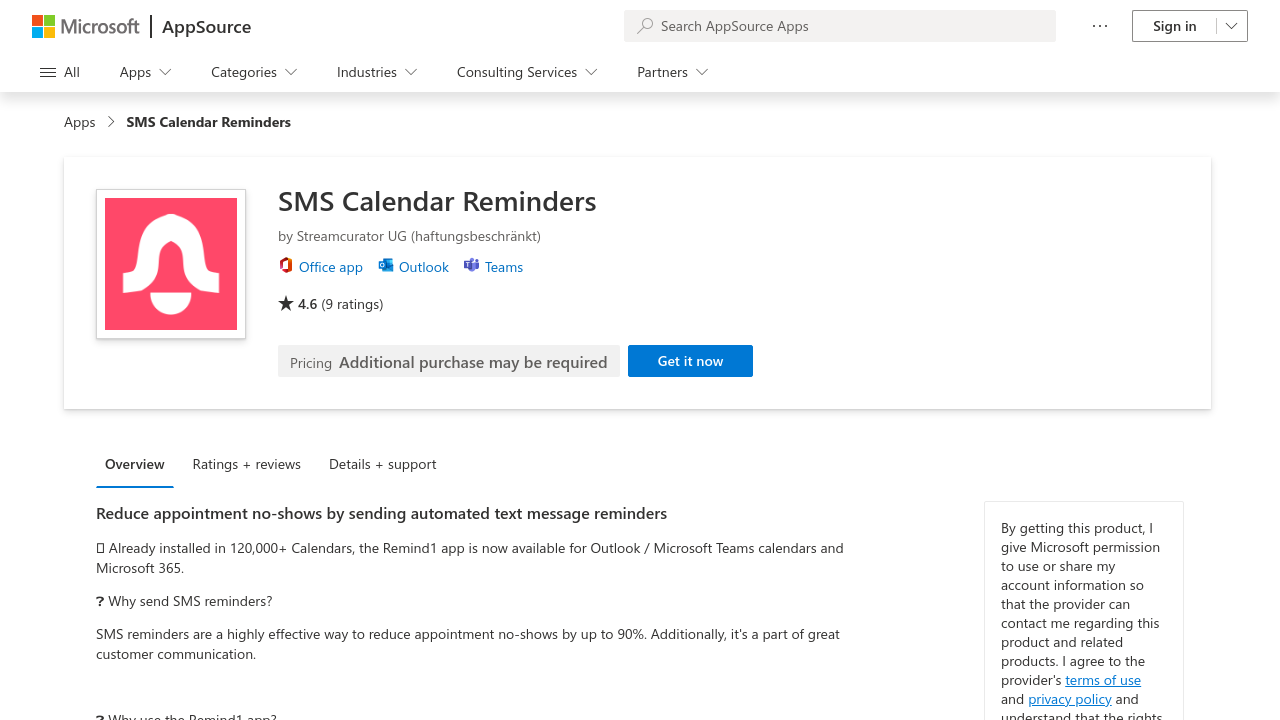
Task: Expand the Sign in arrow dropdown
Action: [1232, 26]
